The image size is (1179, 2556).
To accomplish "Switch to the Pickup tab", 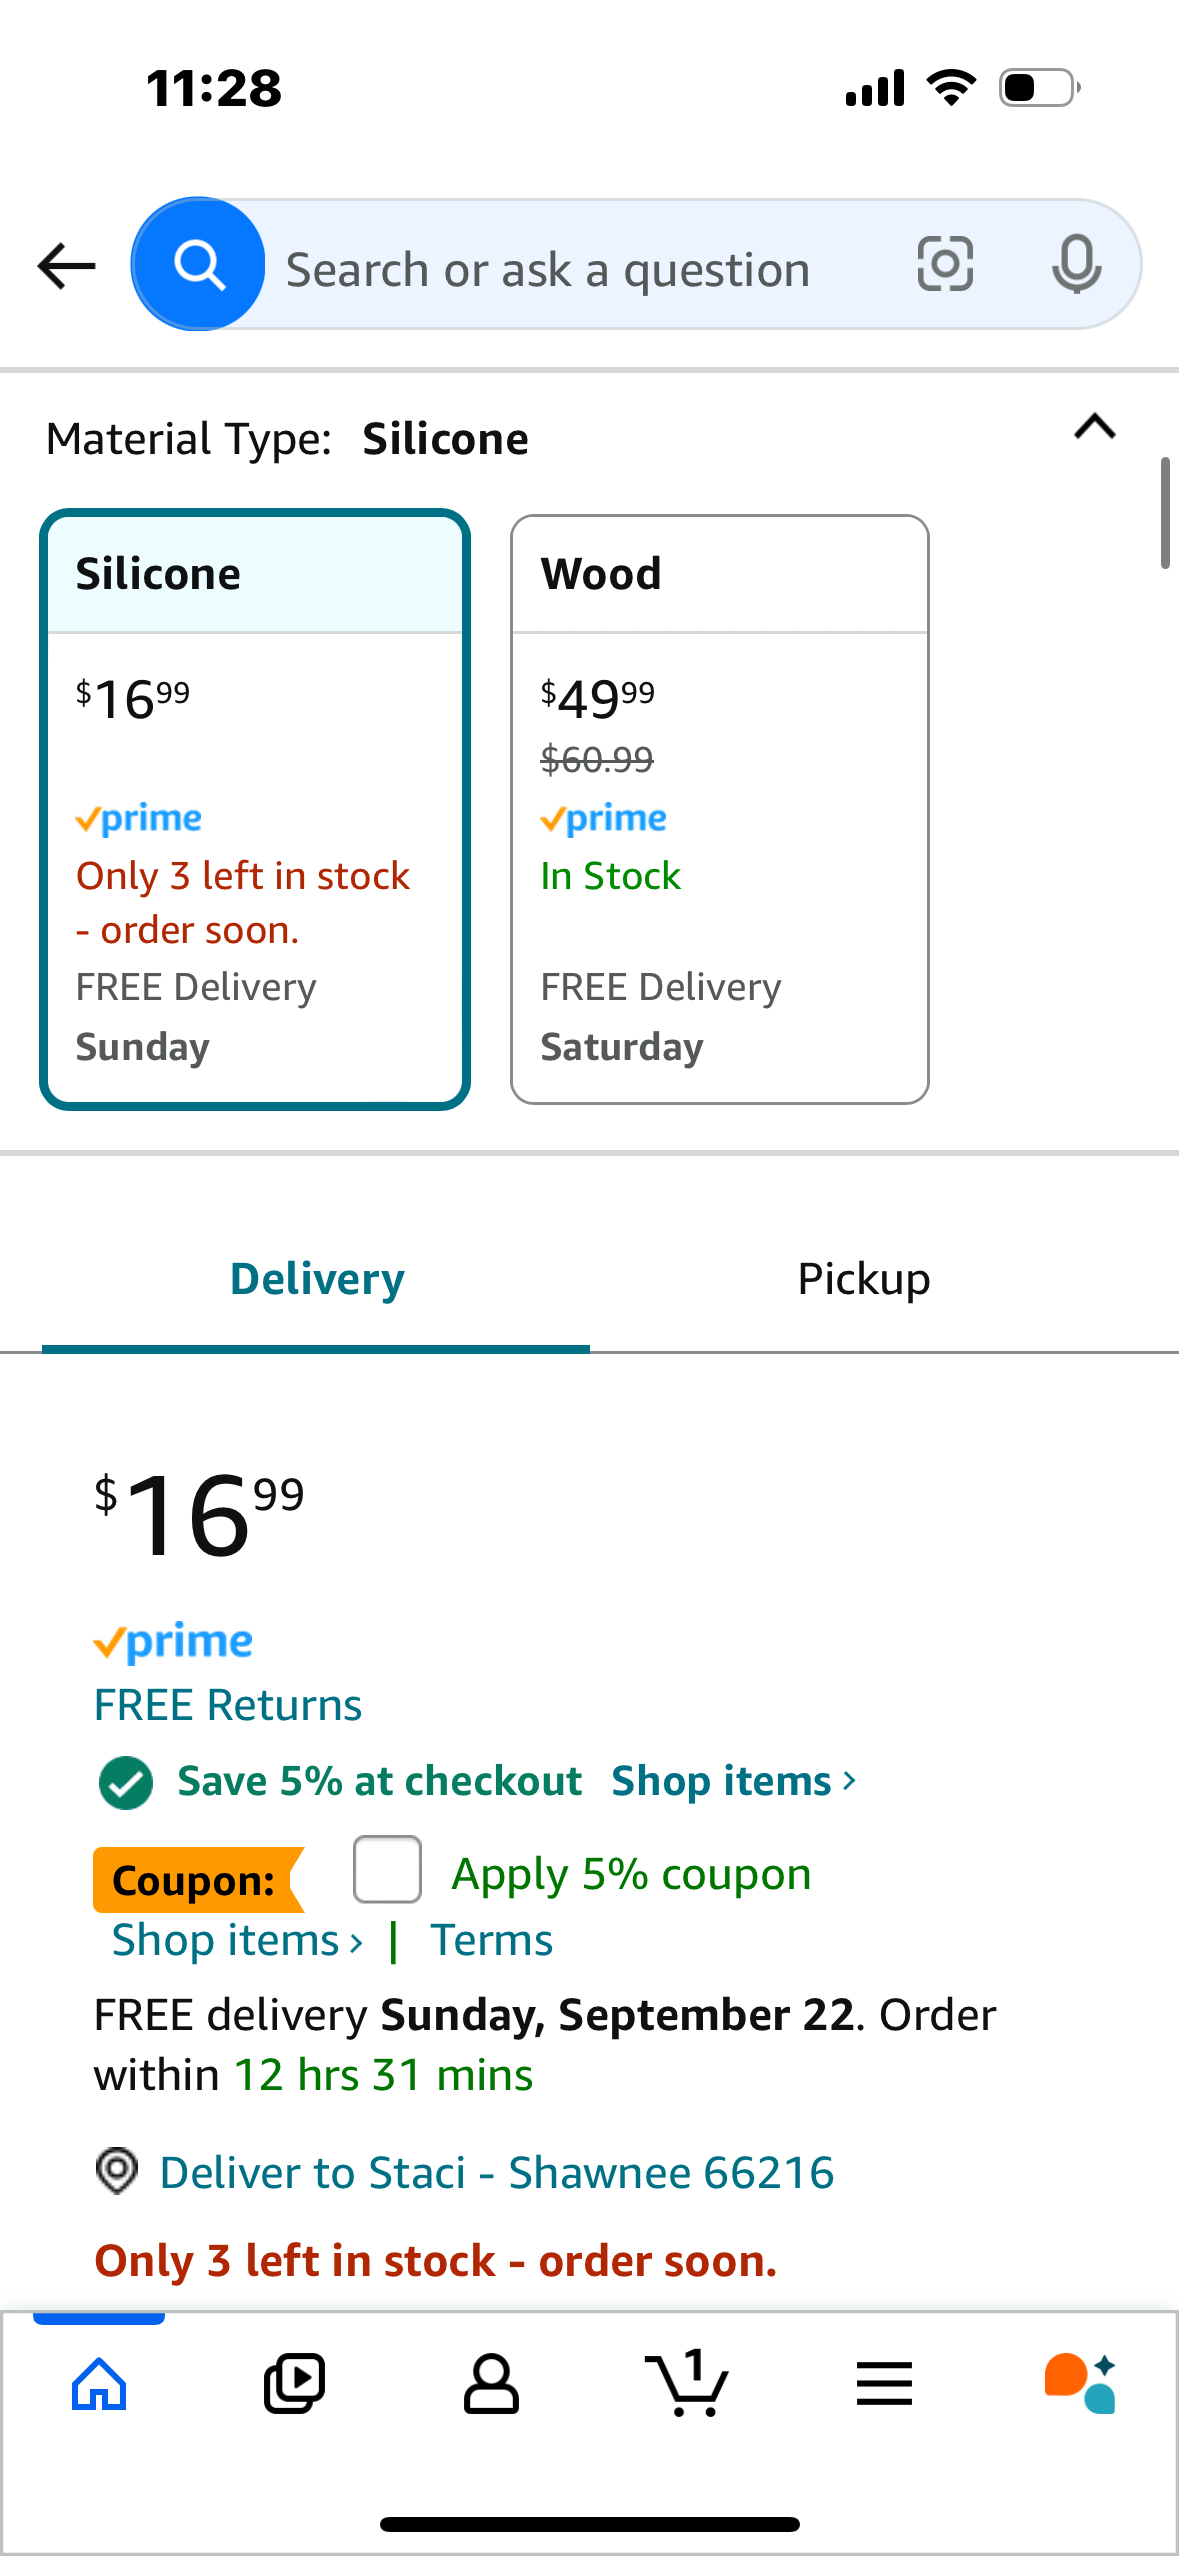I will click(864, 1279).
